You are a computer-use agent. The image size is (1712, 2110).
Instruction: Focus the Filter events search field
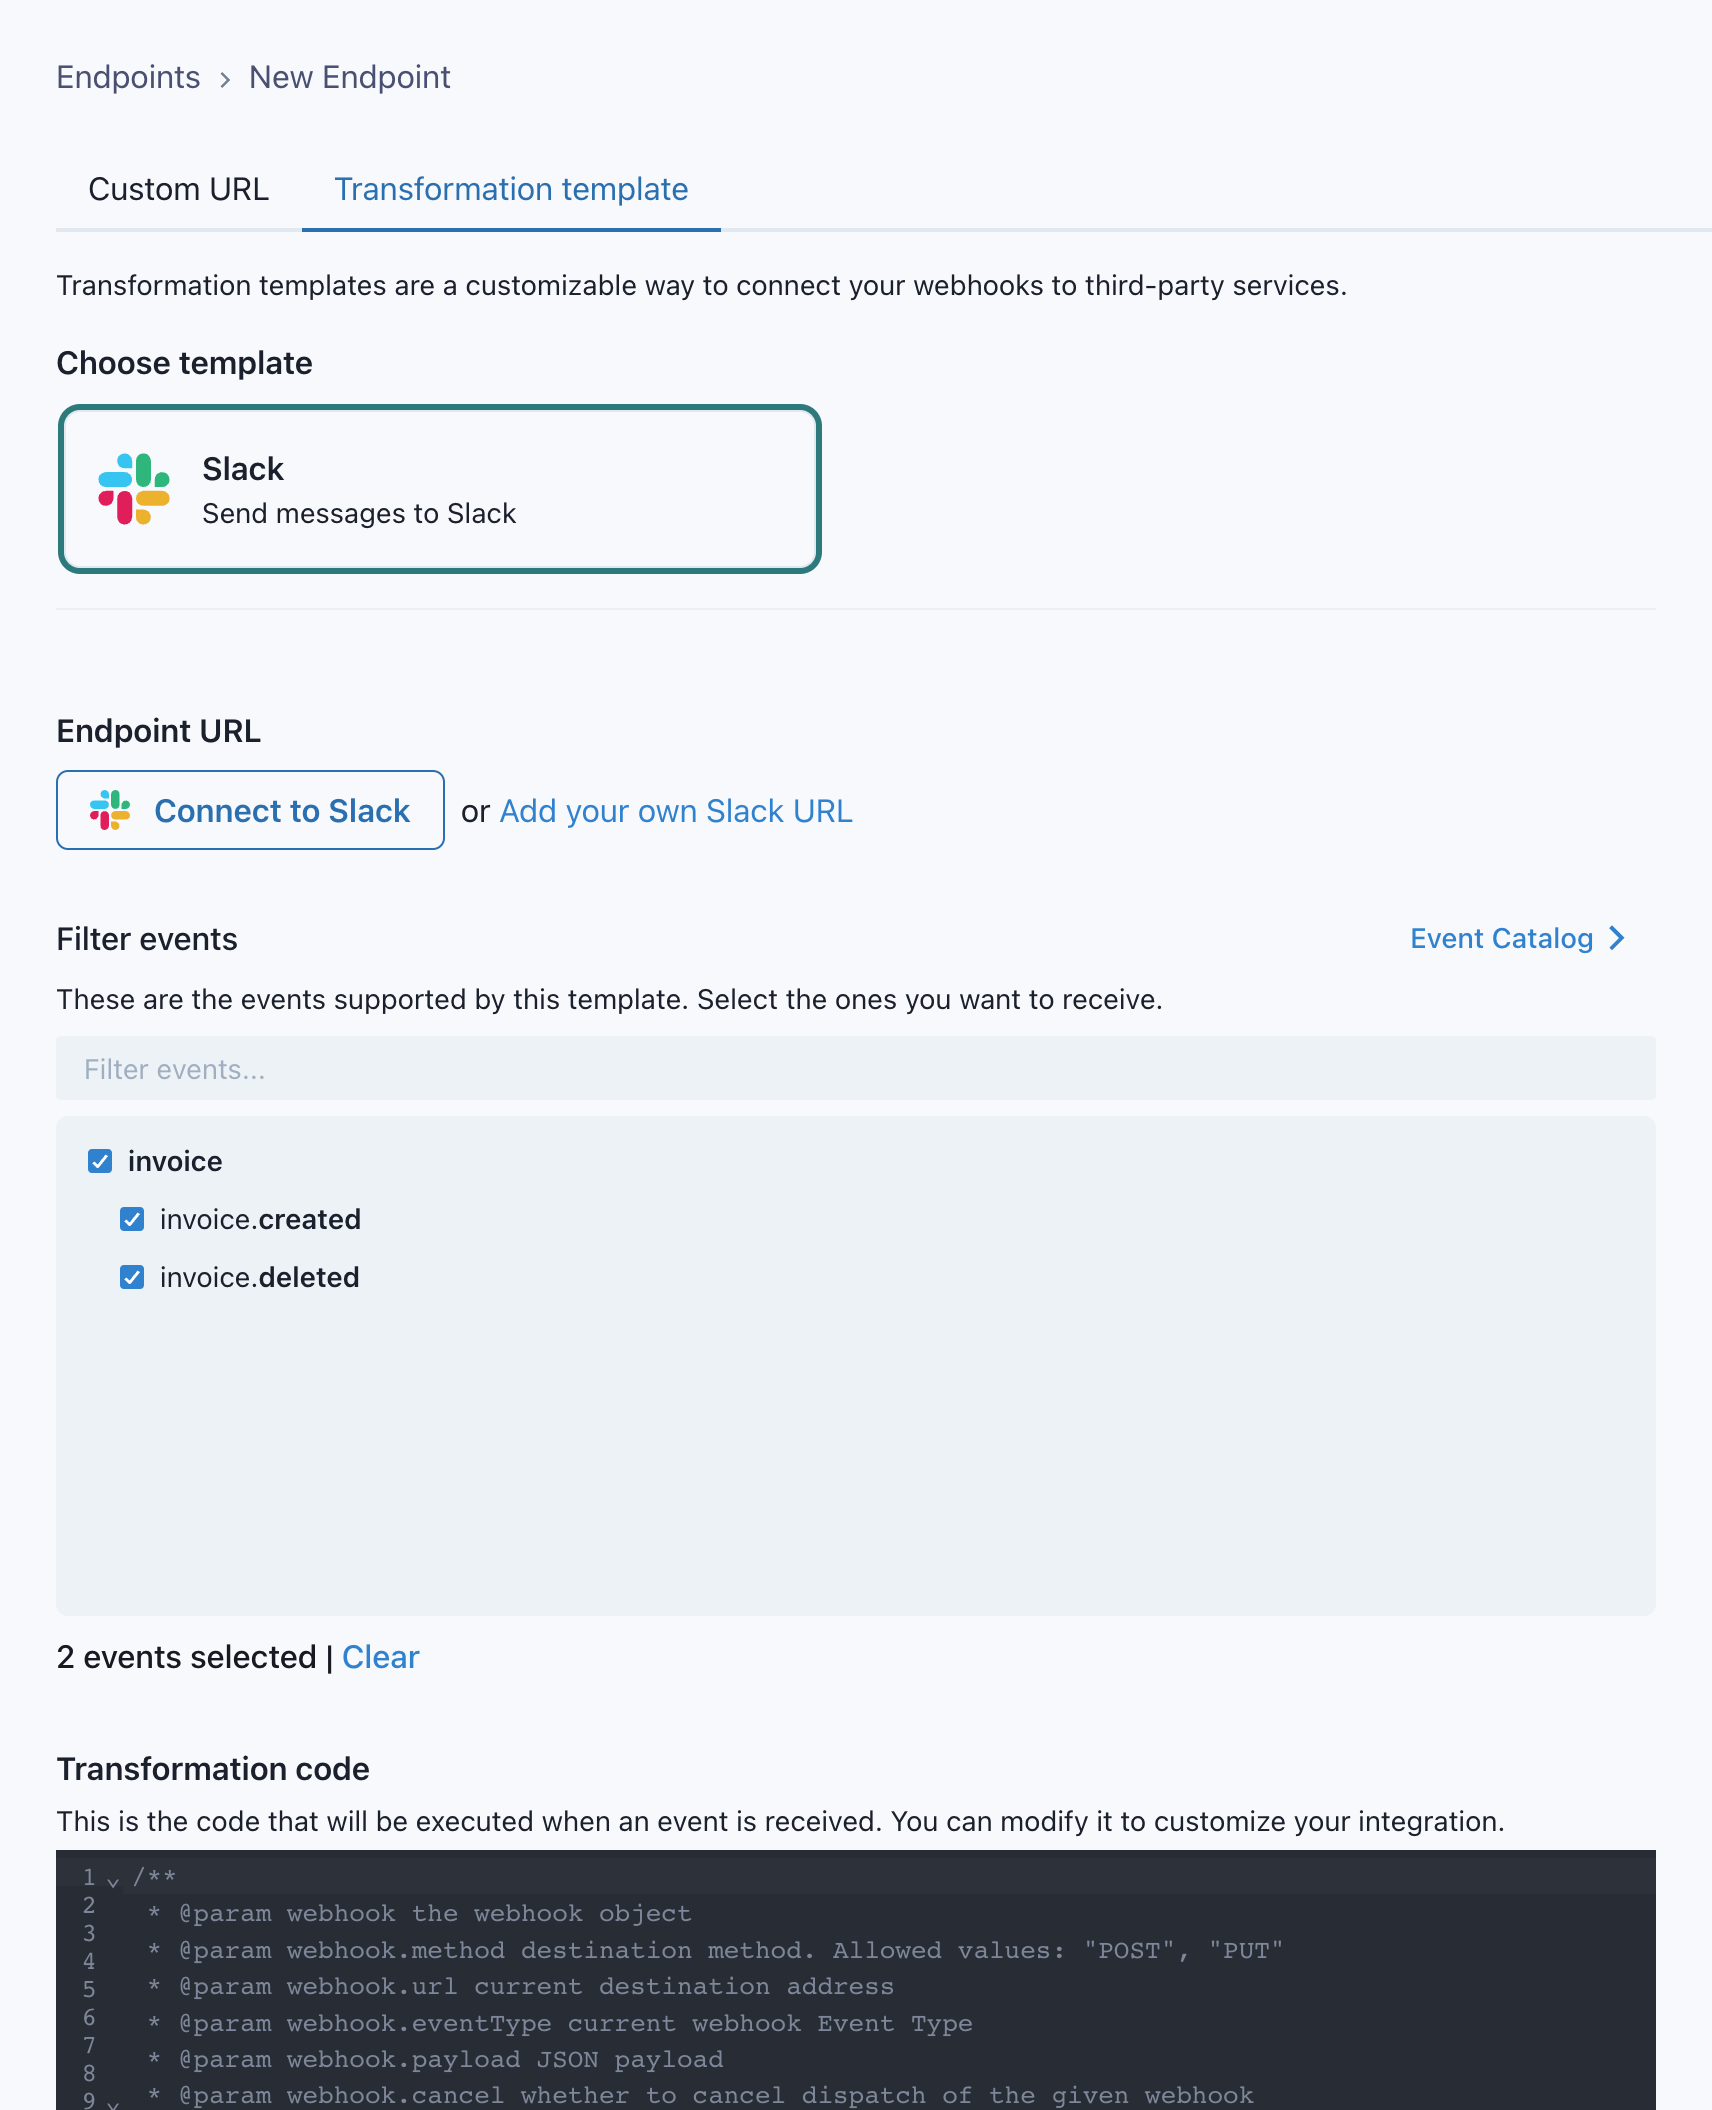[x=855, y=1069]
